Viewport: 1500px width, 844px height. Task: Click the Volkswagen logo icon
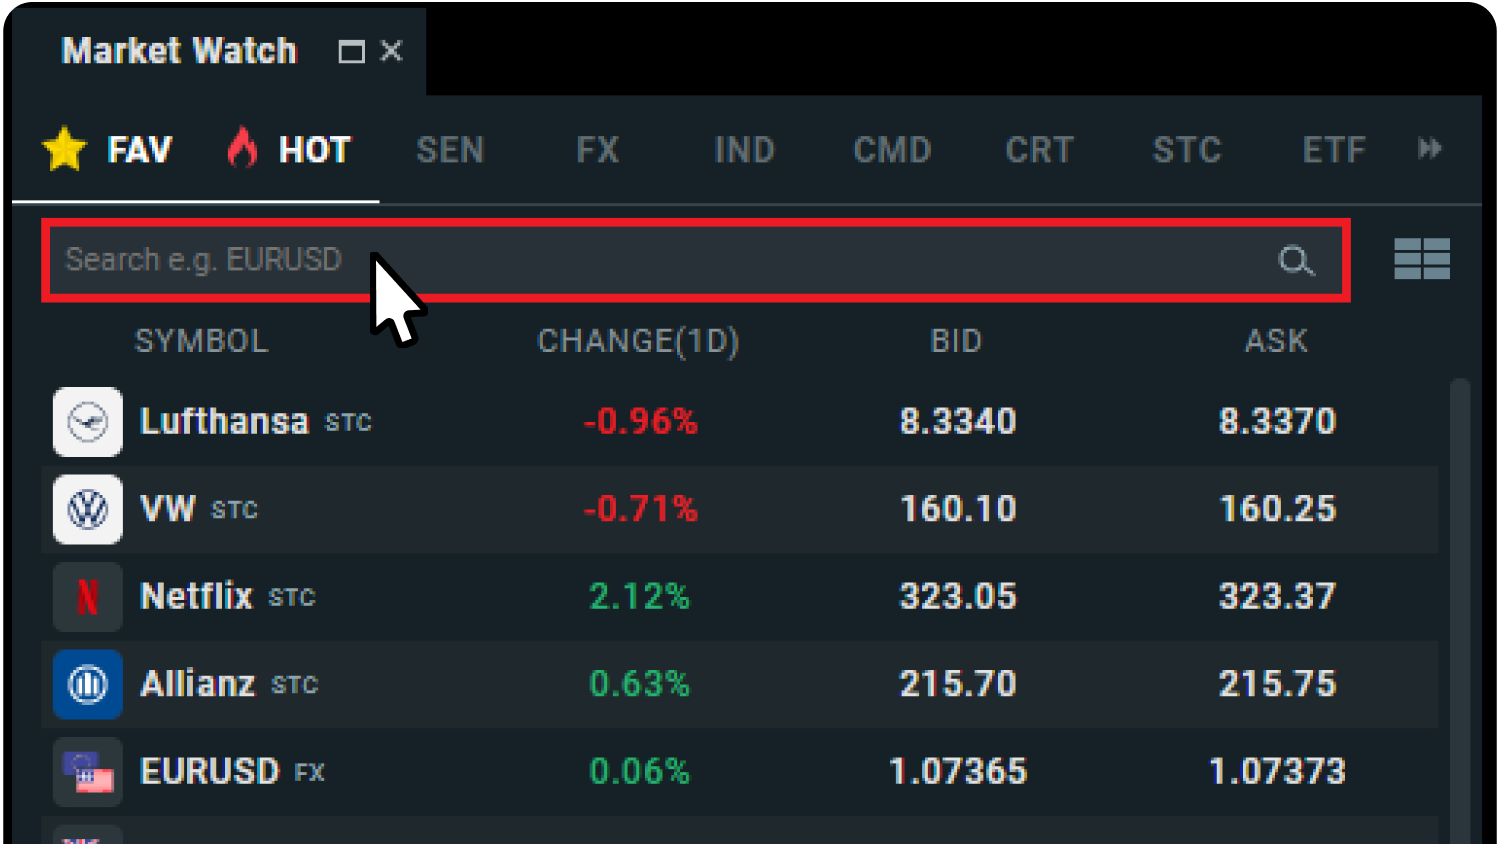[x=88, y=510]
